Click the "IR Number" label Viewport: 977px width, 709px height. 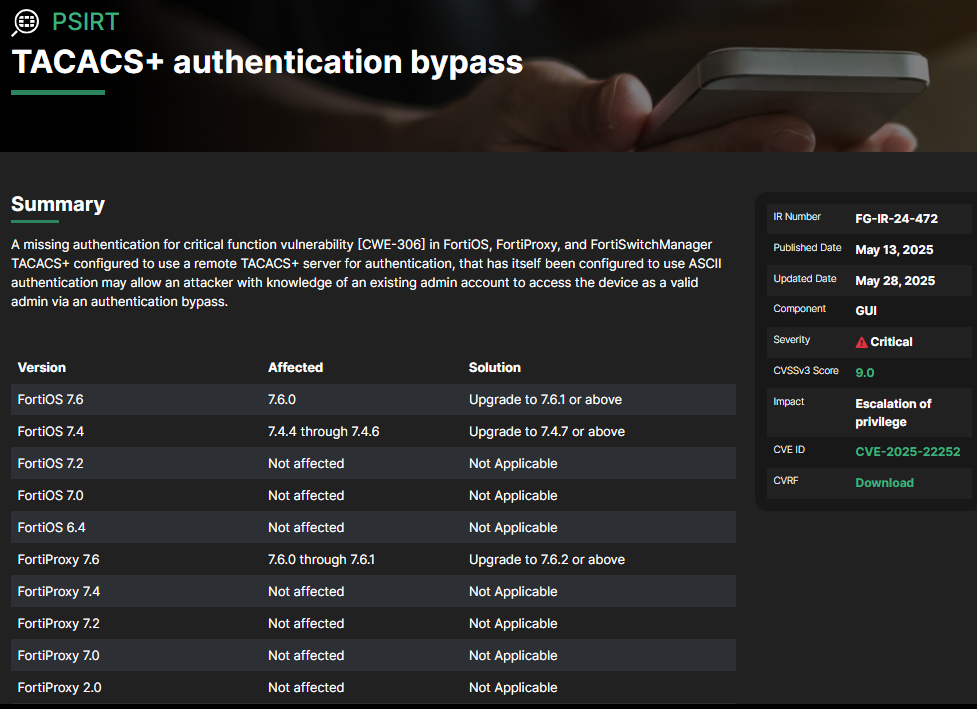797,217
